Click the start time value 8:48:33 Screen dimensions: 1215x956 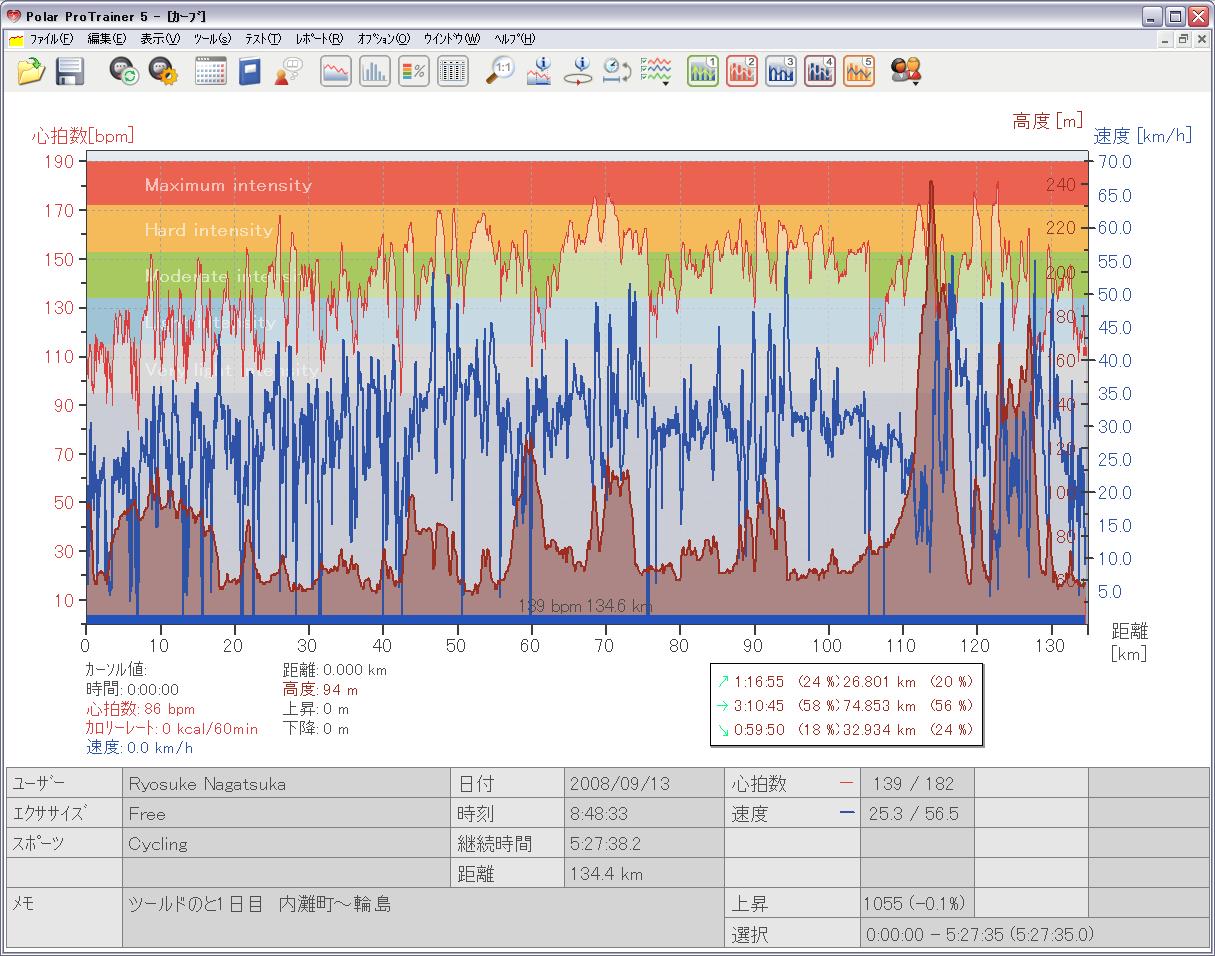click(x=645, y=813)
